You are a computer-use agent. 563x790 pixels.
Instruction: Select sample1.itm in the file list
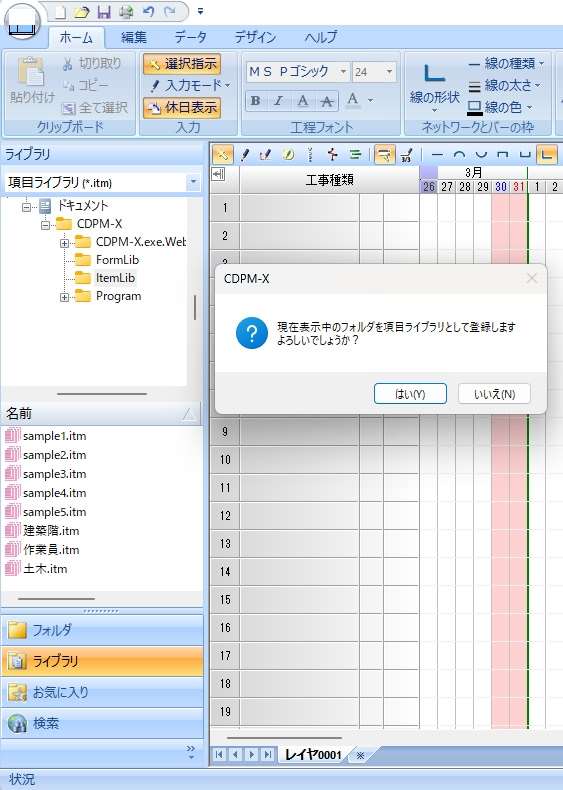(54, 436)
